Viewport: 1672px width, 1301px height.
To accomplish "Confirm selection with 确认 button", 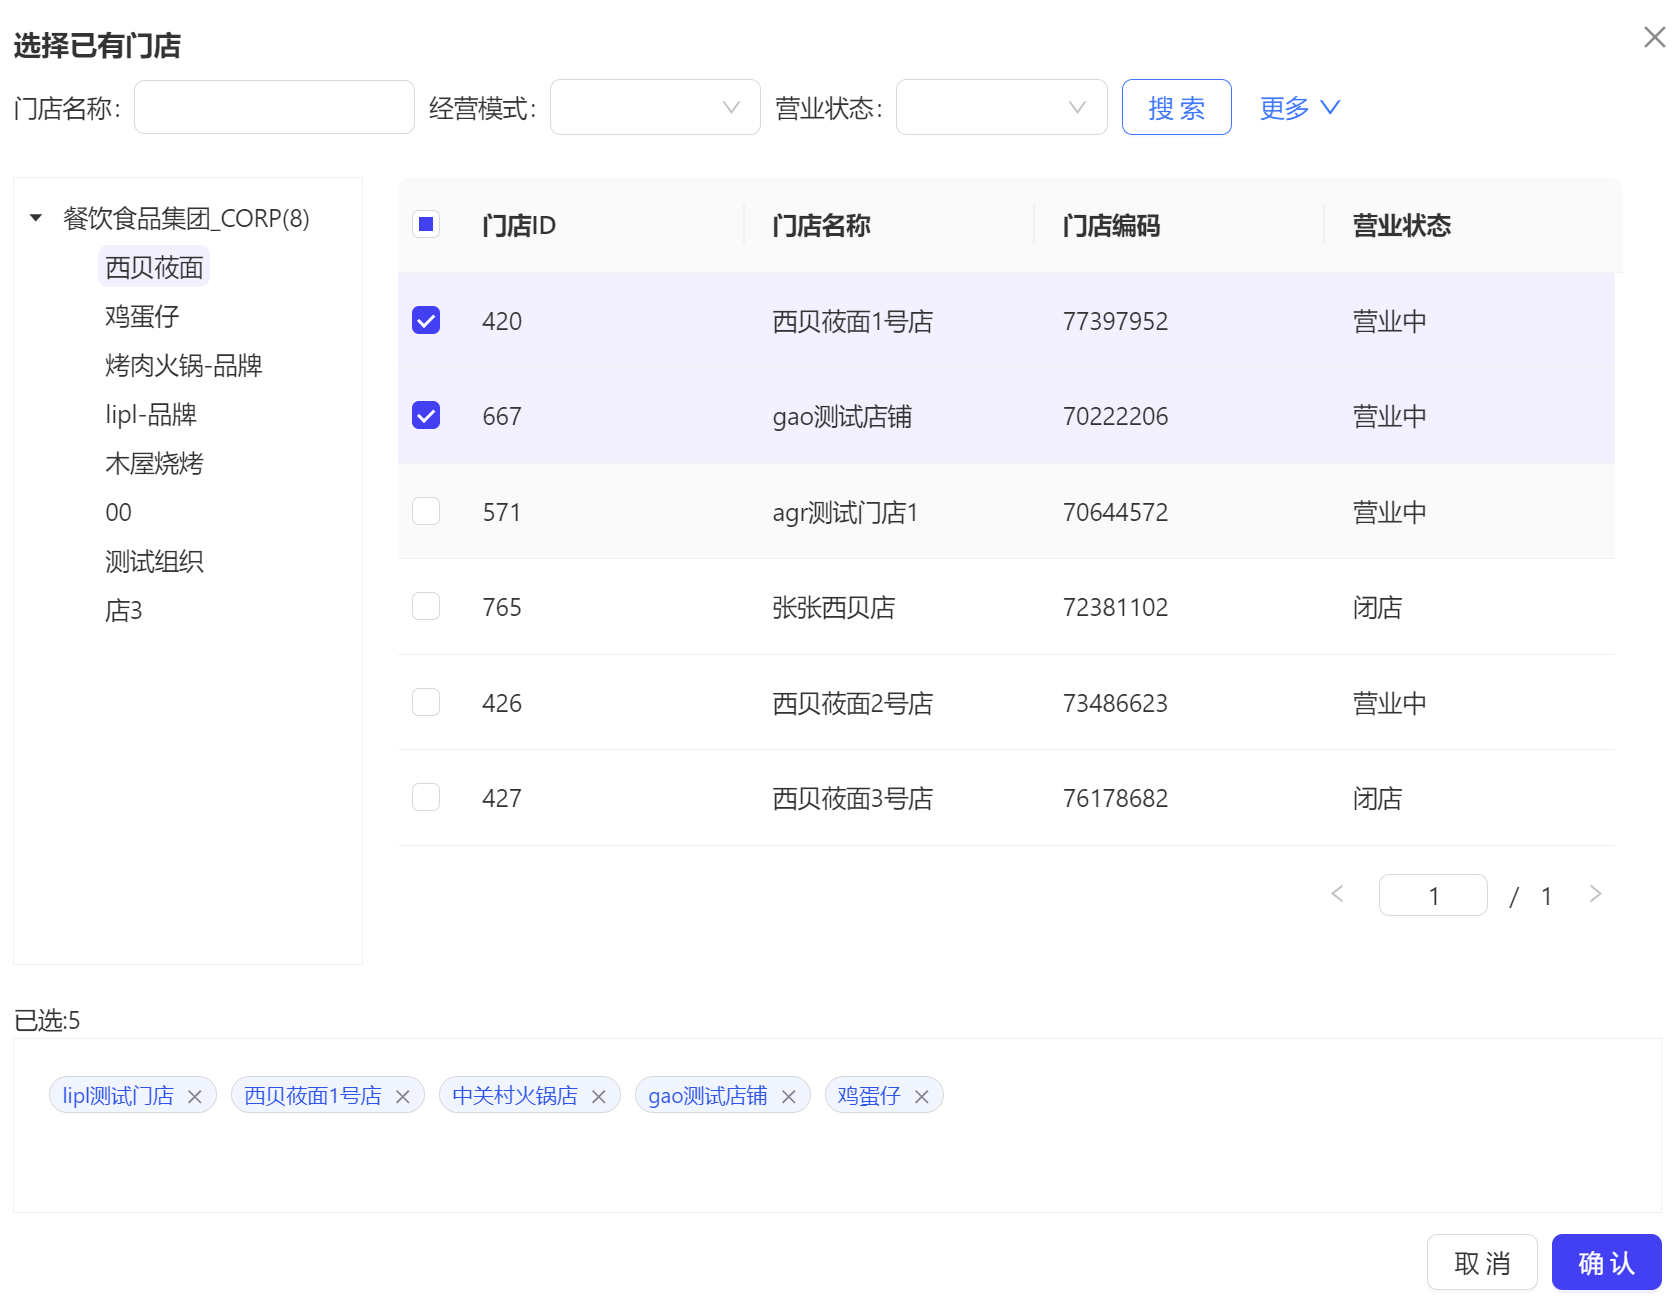I will pyautogui.click(x=1606, y=1263).
